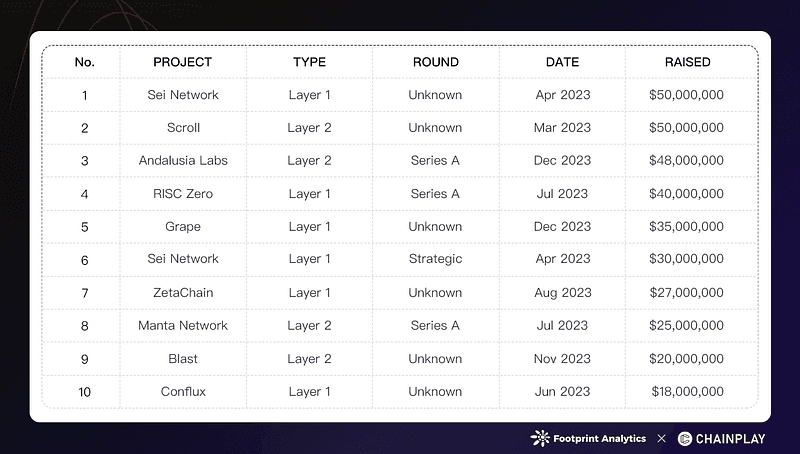Select the RAISED column header
Image resolution: width=800 pixels, height=454 pixels.
(687, 62)
